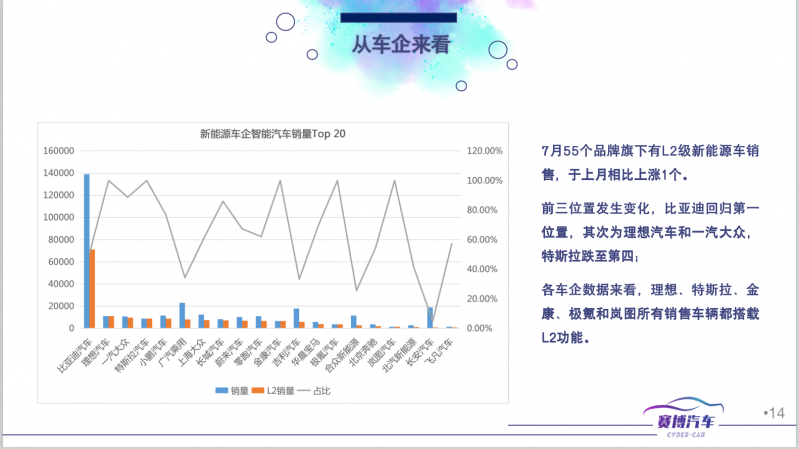Click the axis label 特斯拉汽车
The width and height of the screenshot is (799, 449).
[x=132, y=355]
